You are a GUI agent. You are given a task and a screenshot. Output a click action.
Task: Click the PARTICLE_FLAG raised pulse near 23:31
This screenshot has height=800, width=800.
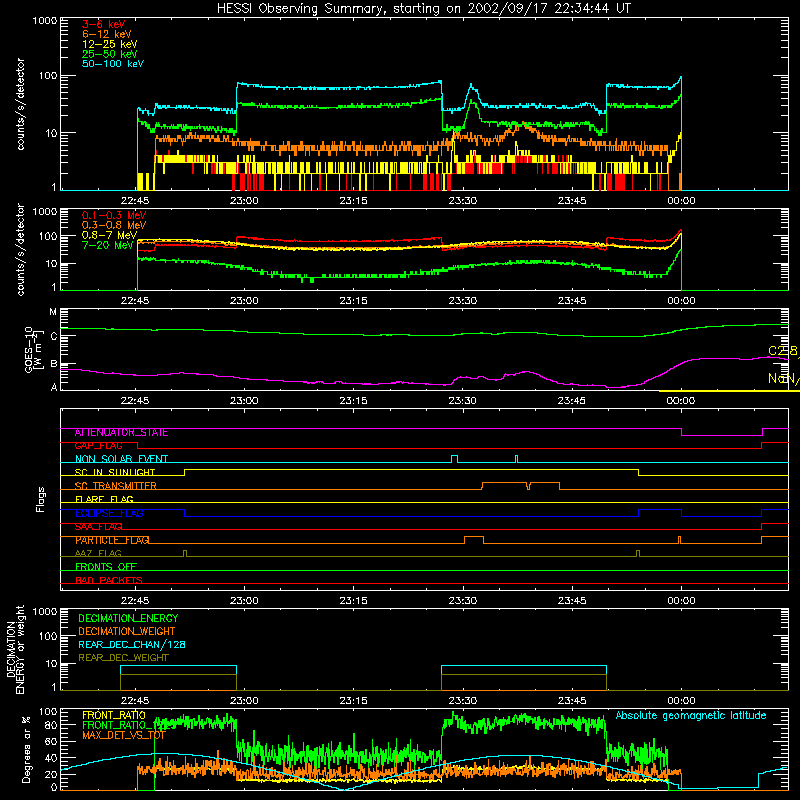tap(474, 540)
